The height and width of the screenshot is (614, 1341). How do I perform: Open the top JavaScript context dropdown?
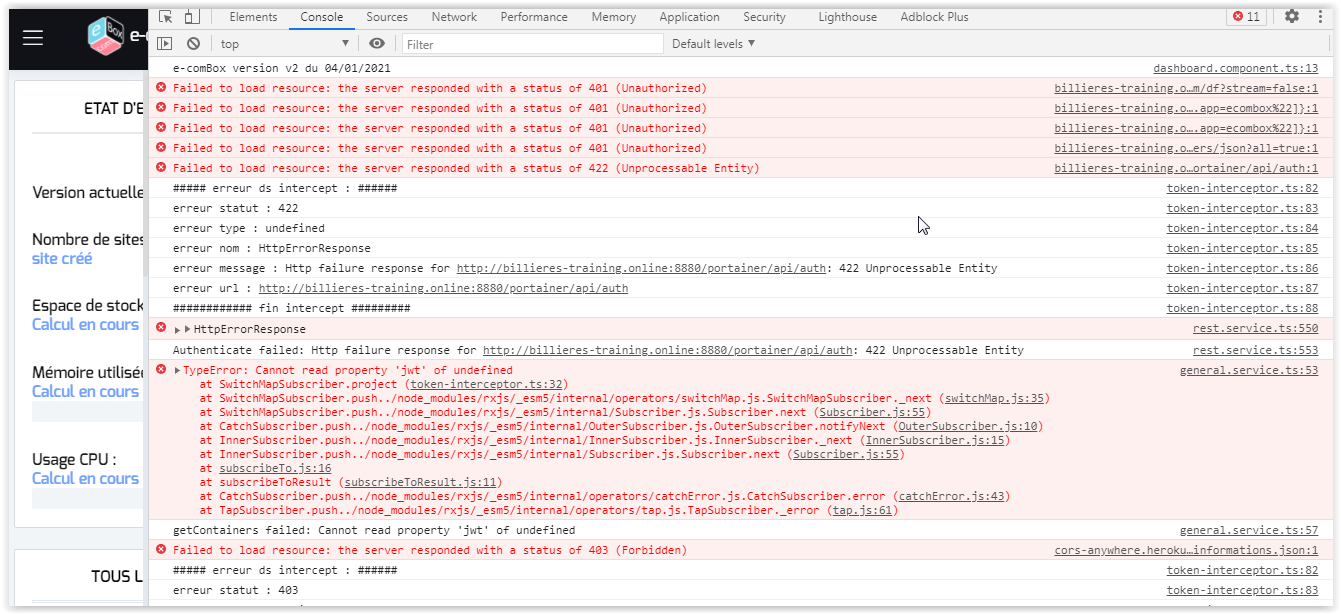click(x=285, y=44)
